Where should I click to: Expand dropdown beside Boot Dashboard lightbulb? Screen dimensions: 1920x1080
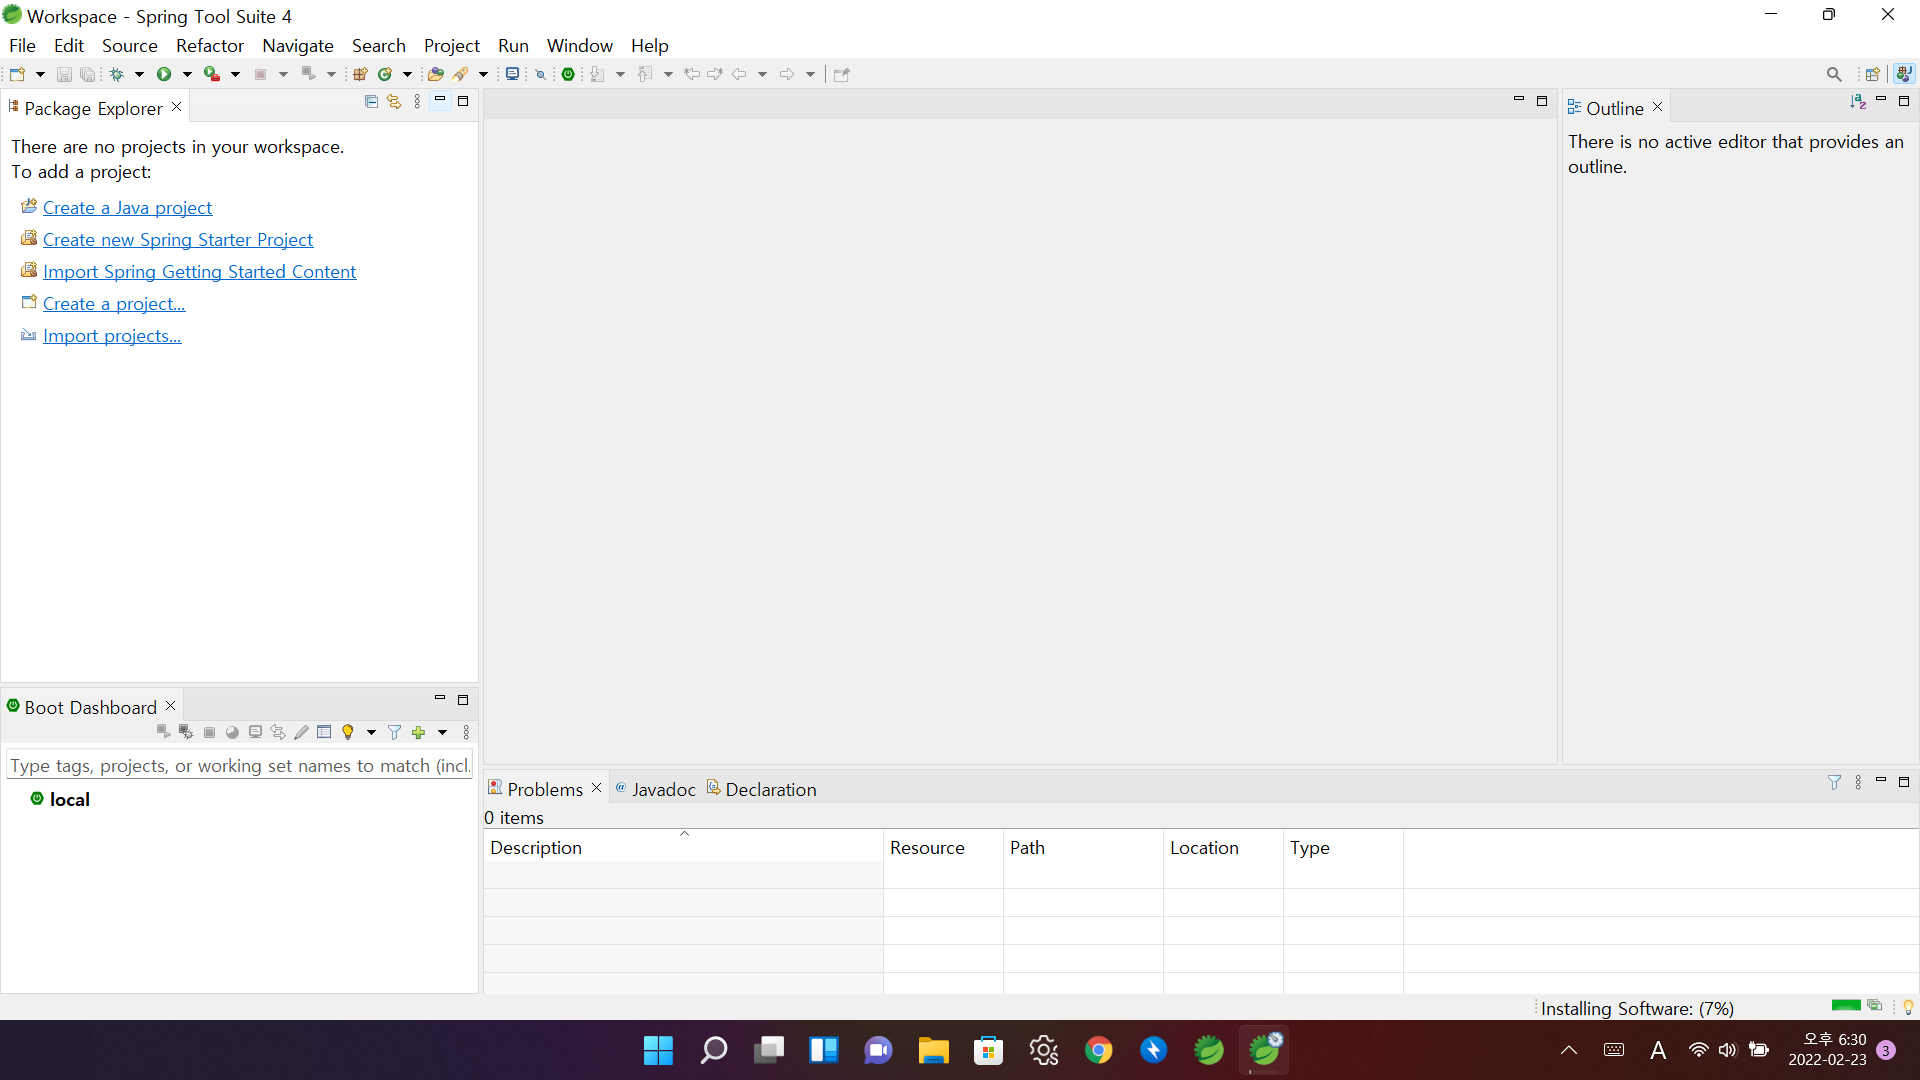click(371, 733)
